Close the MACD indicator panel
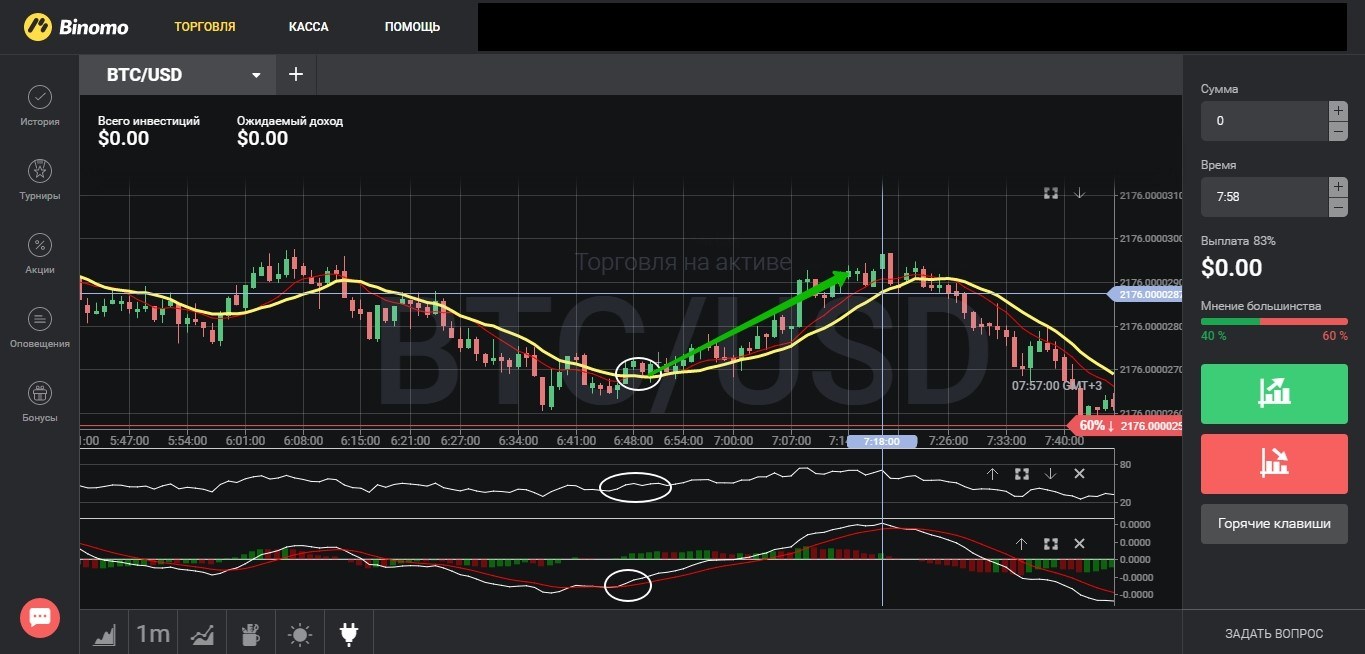The width and height of the screenshot is (1365, 654). click(x=1079, y=544)
